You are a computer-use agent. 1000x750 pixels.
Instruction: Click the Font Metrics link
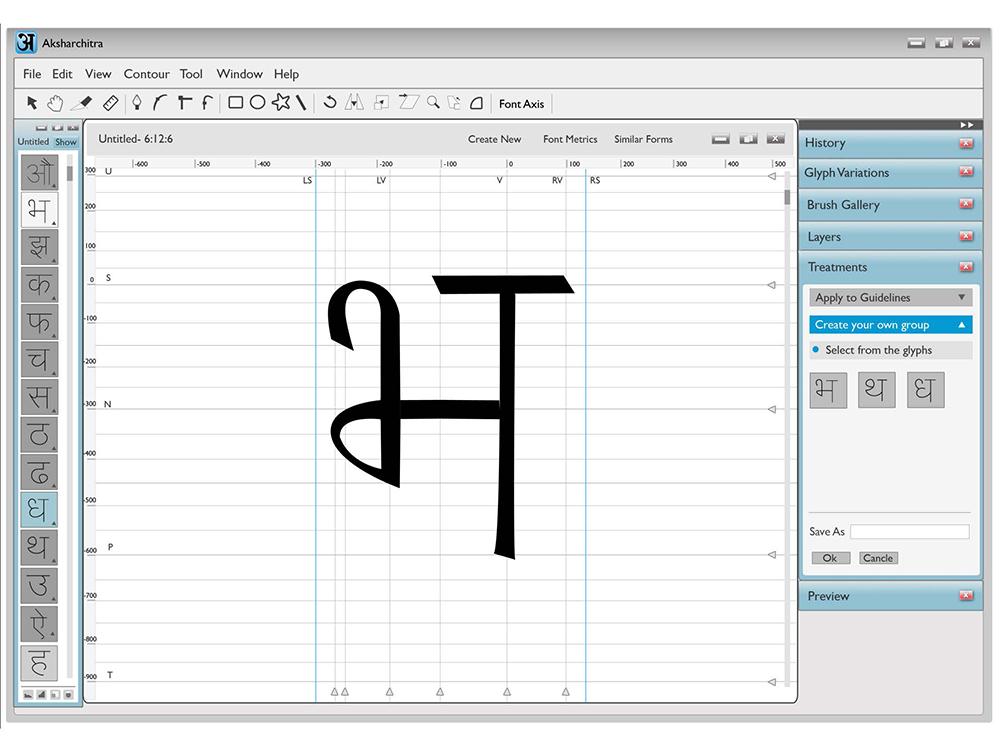click(570, 139)
